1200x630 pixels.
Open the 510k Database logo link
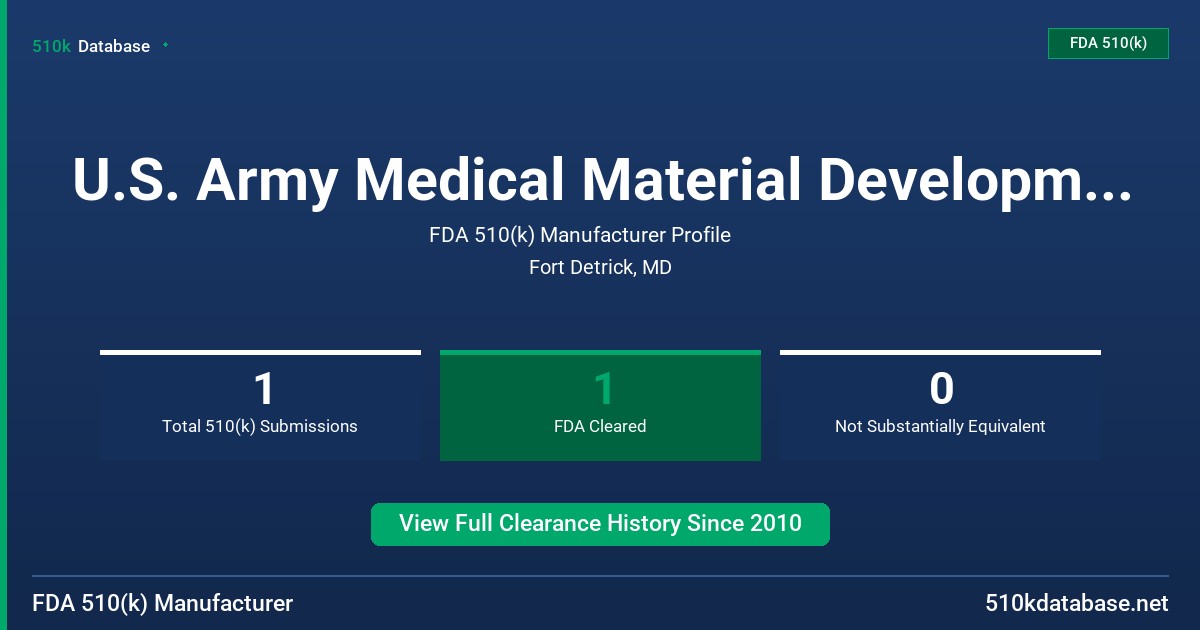tap(91, 46)
